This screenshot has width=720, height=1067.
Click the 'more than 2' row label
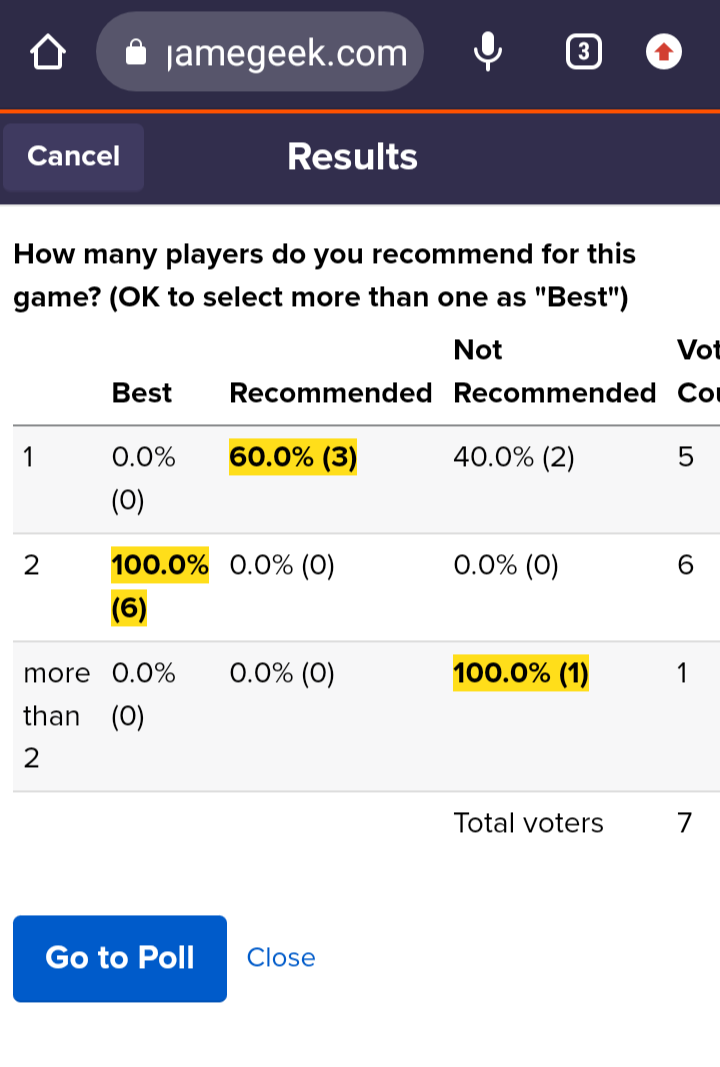click(x=56, y=715)
